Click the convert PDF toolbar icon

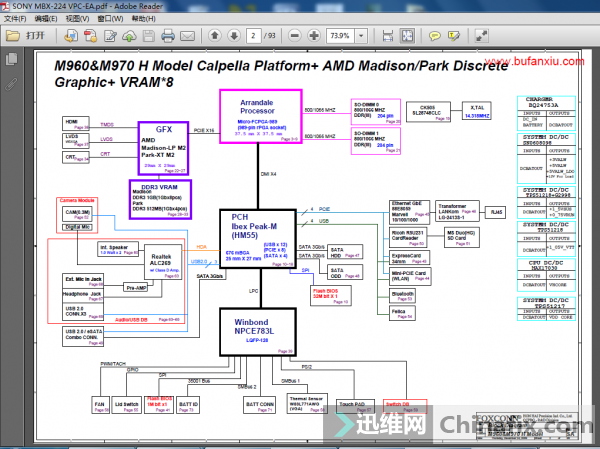tap(71, 36)
